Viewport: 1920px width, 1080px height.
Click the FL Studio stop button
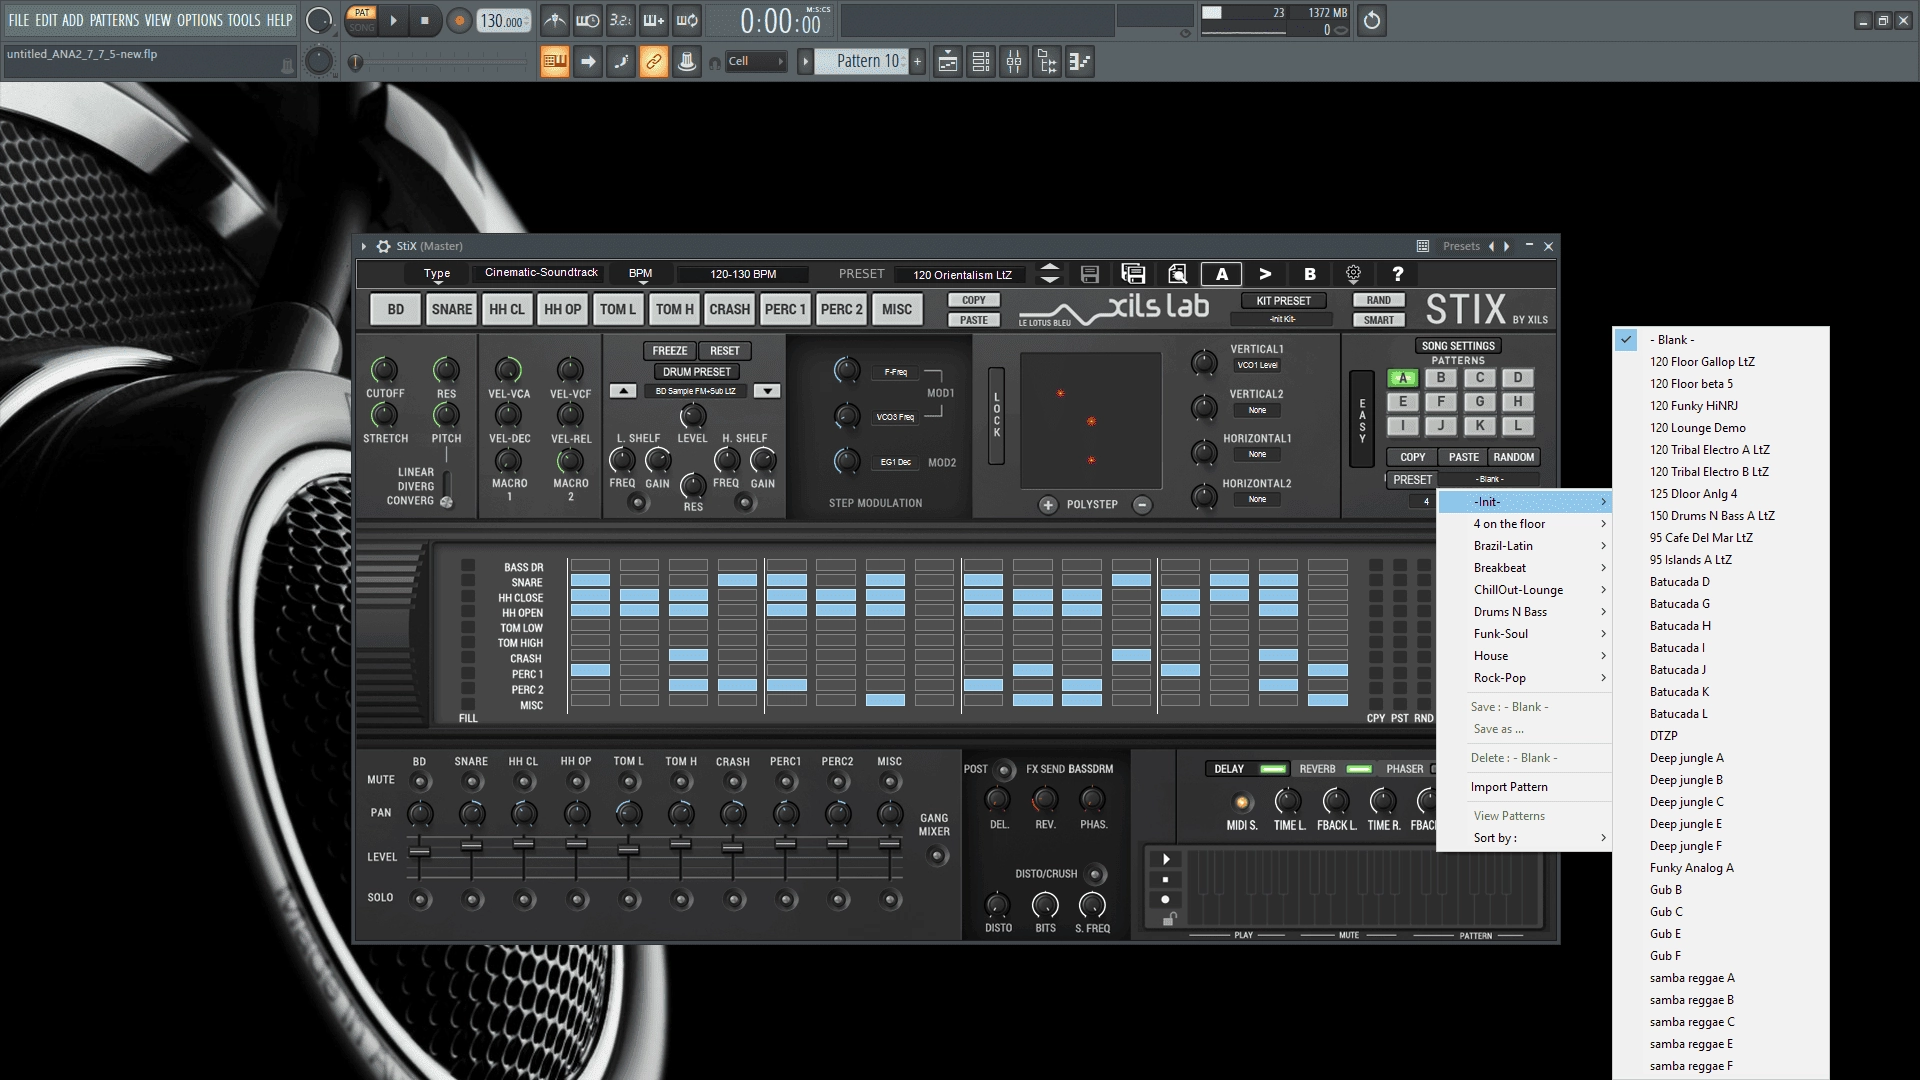pyautogui.click(x=425, y=20)
